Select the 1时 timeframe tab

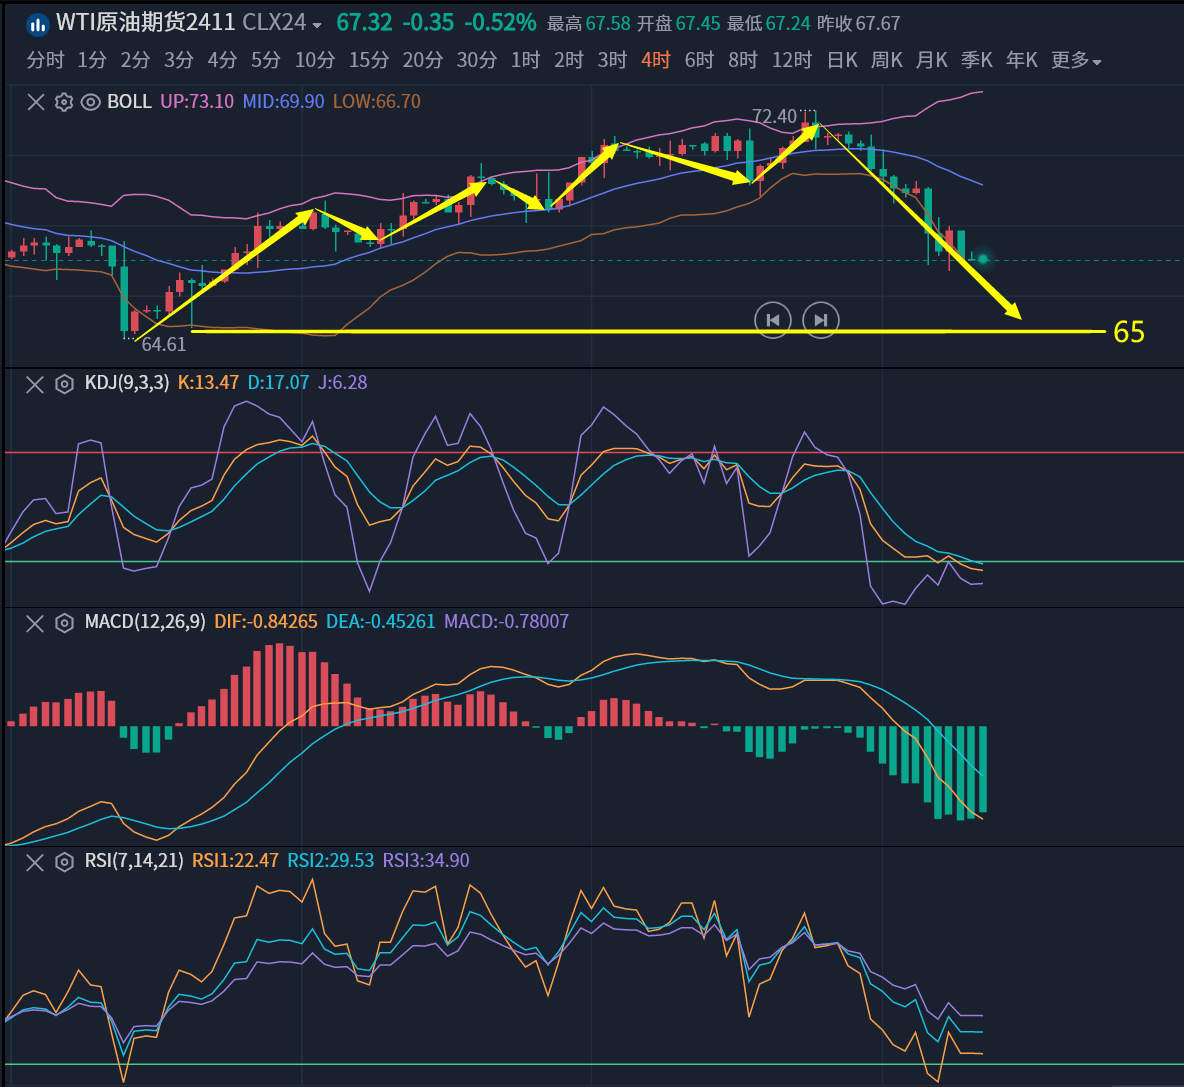525,61
